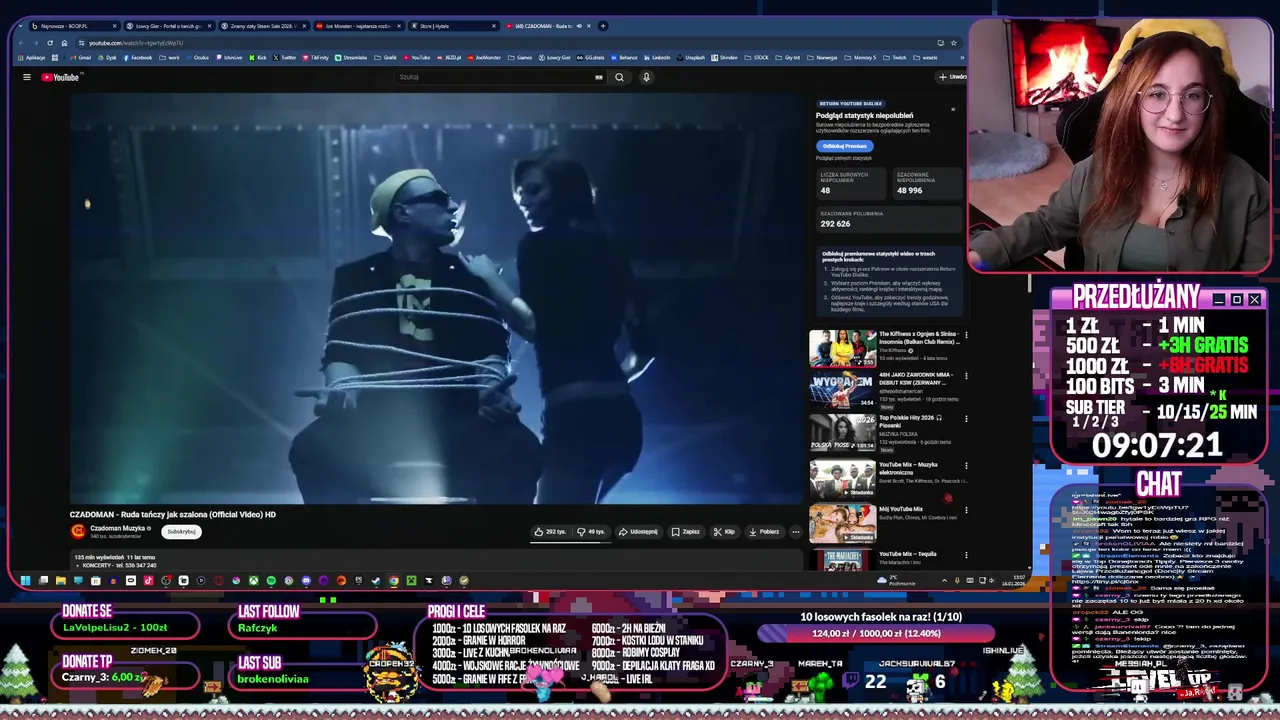Bookmark this page with the star icon

coord(954,43)
